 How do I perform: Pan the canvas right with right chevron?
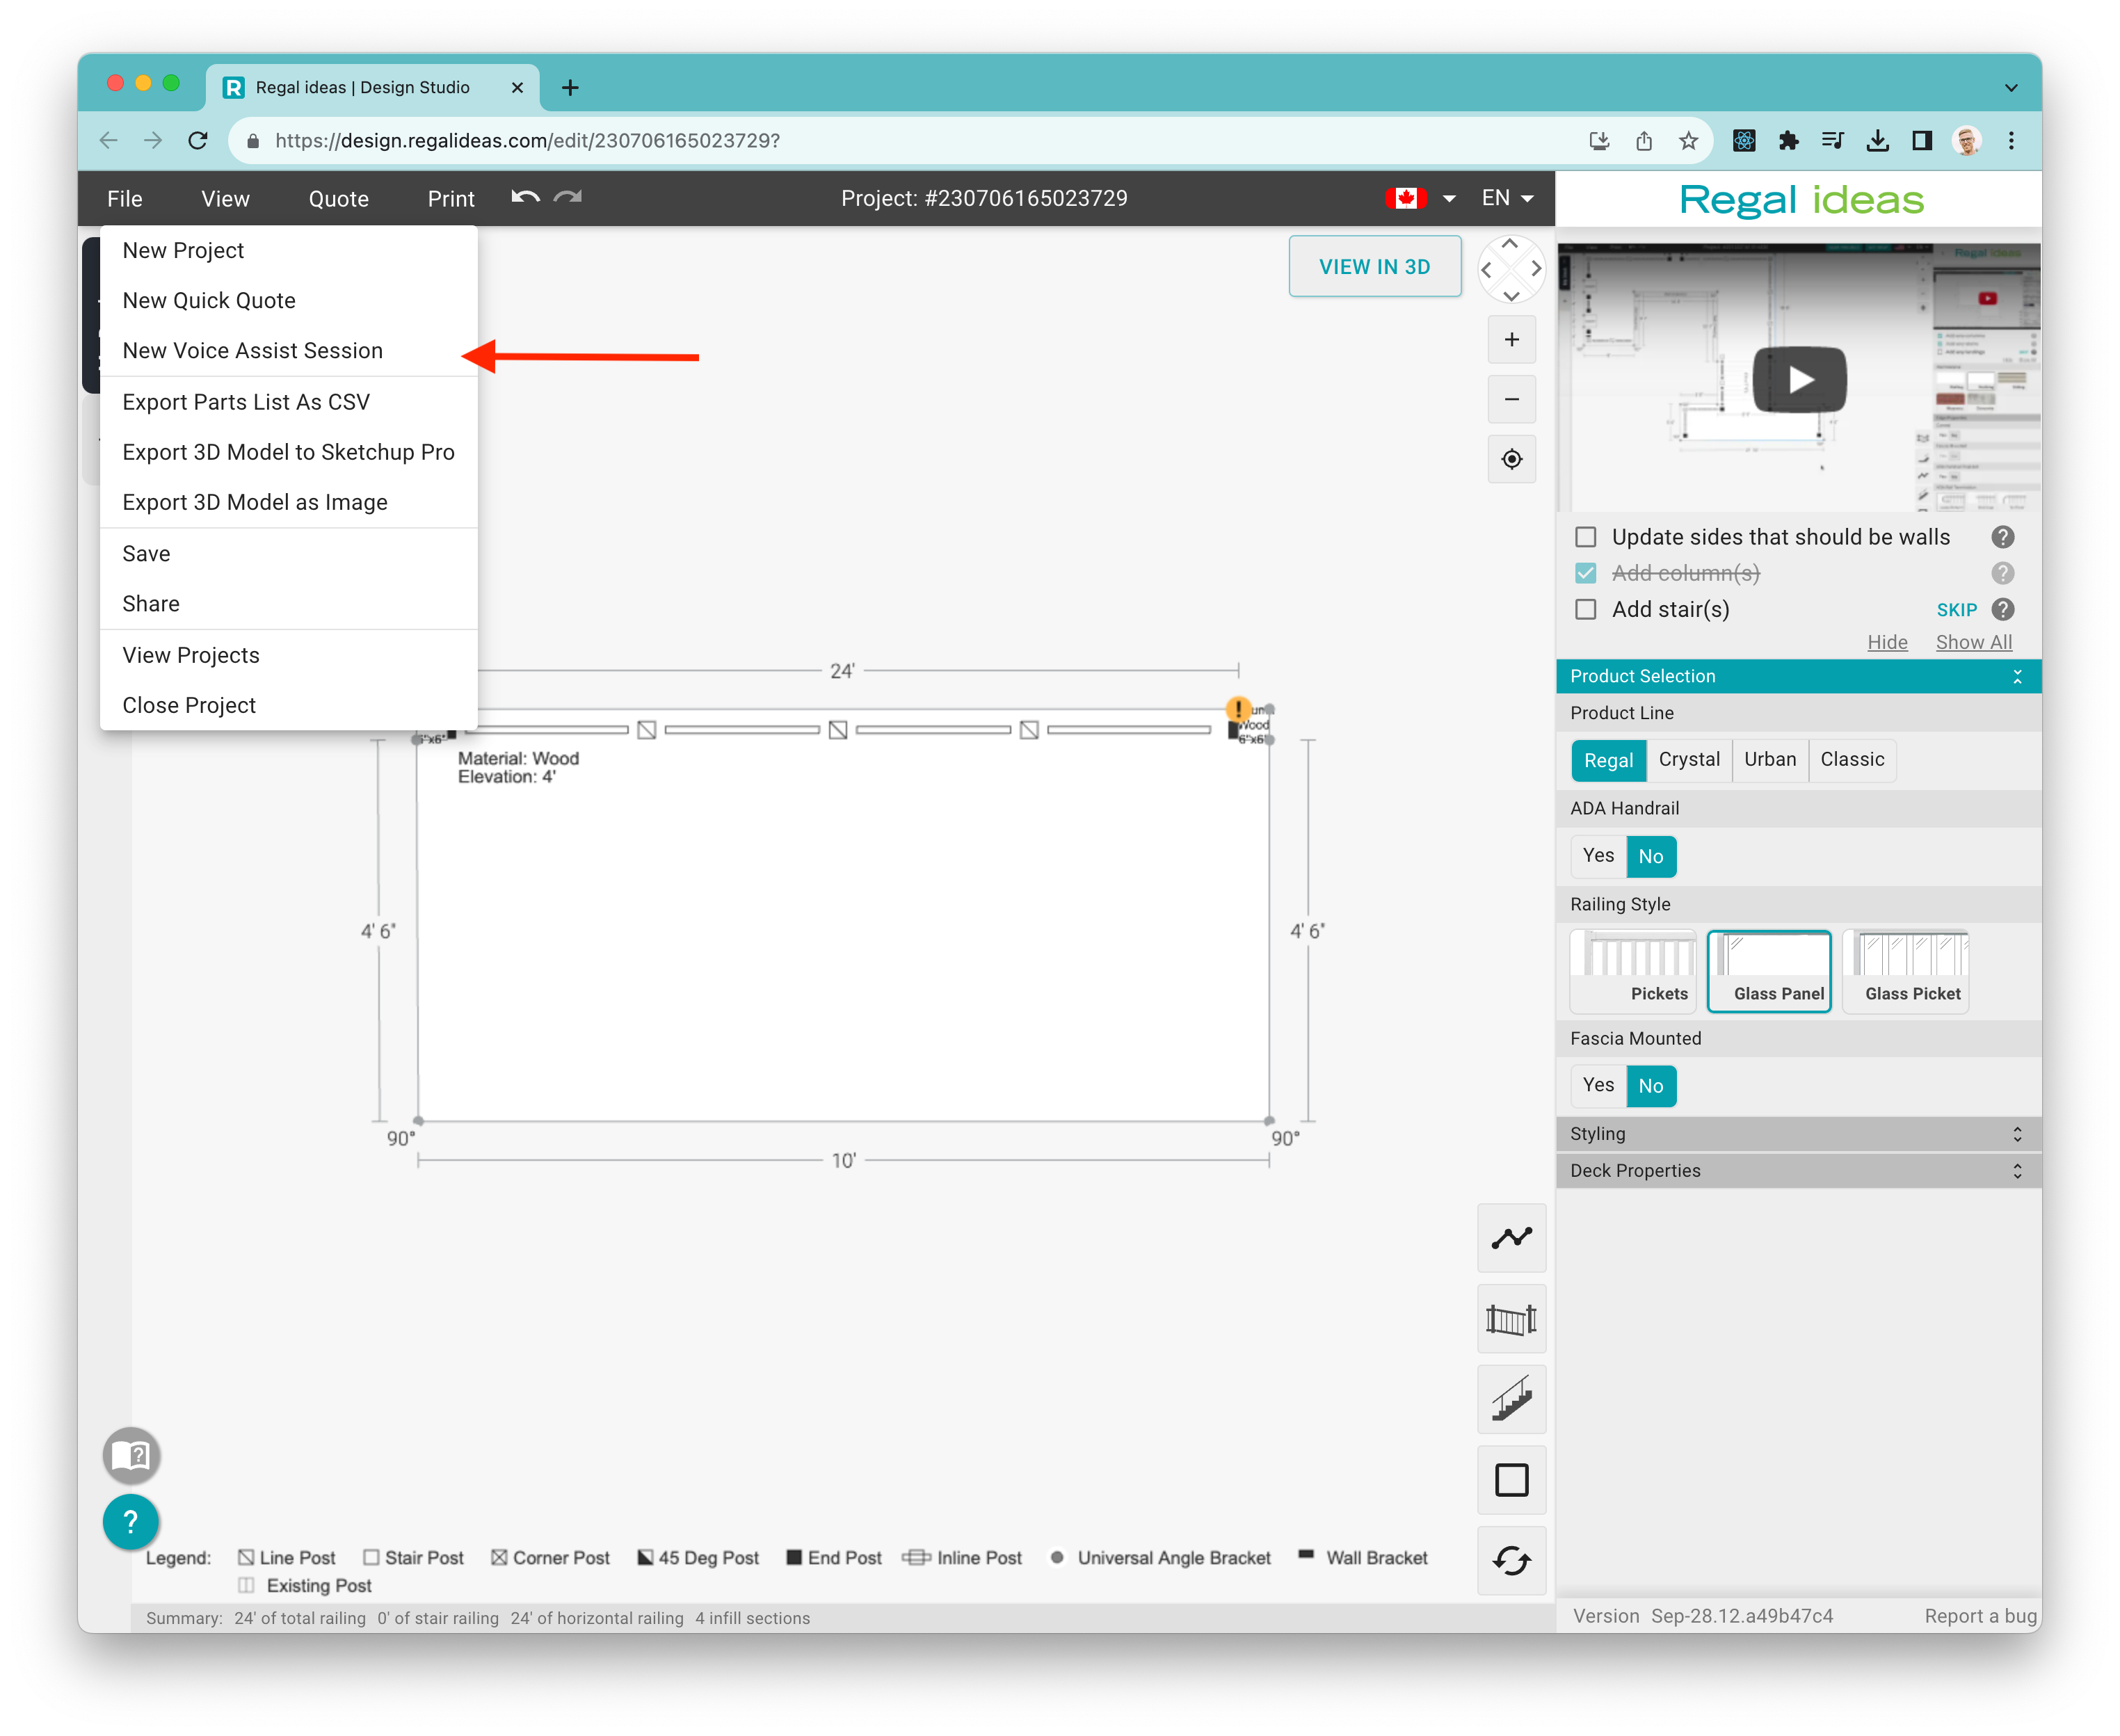coord(1536,269)
